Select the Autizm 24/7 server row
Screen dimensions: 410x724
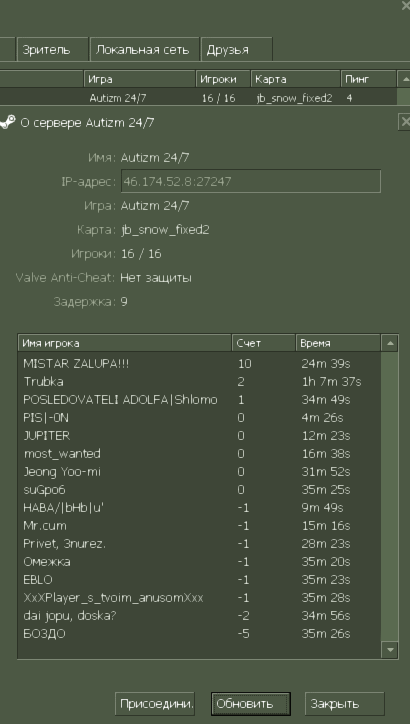point(199,98)
